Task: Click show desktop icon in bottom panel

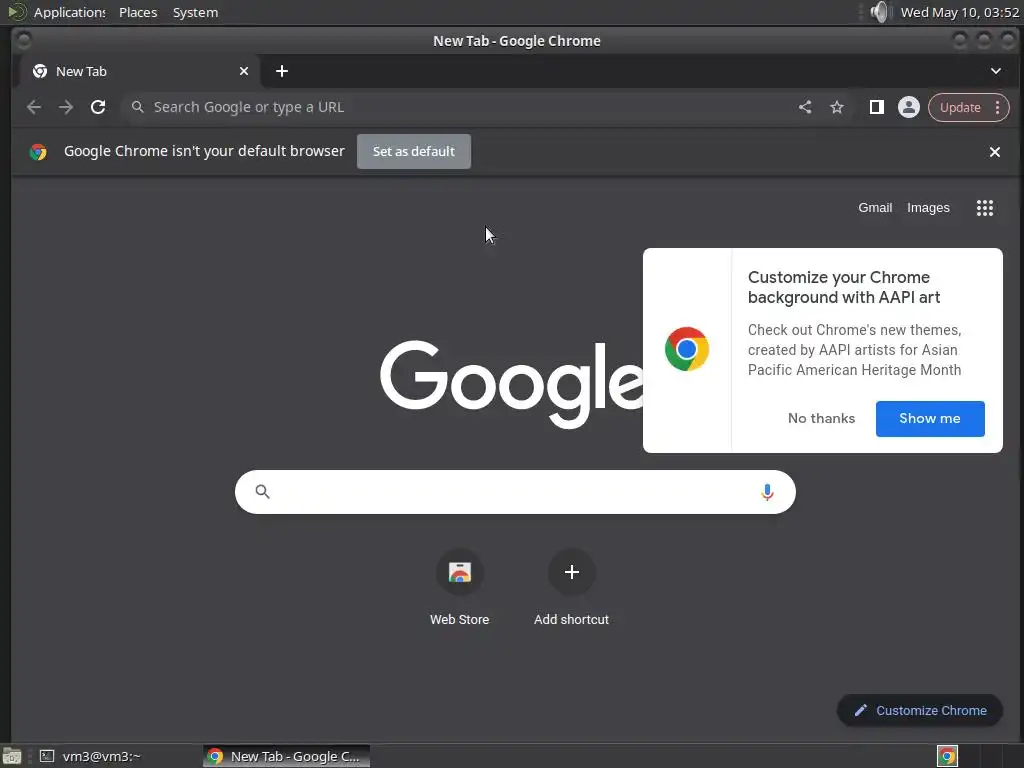Action: [12, 756]
